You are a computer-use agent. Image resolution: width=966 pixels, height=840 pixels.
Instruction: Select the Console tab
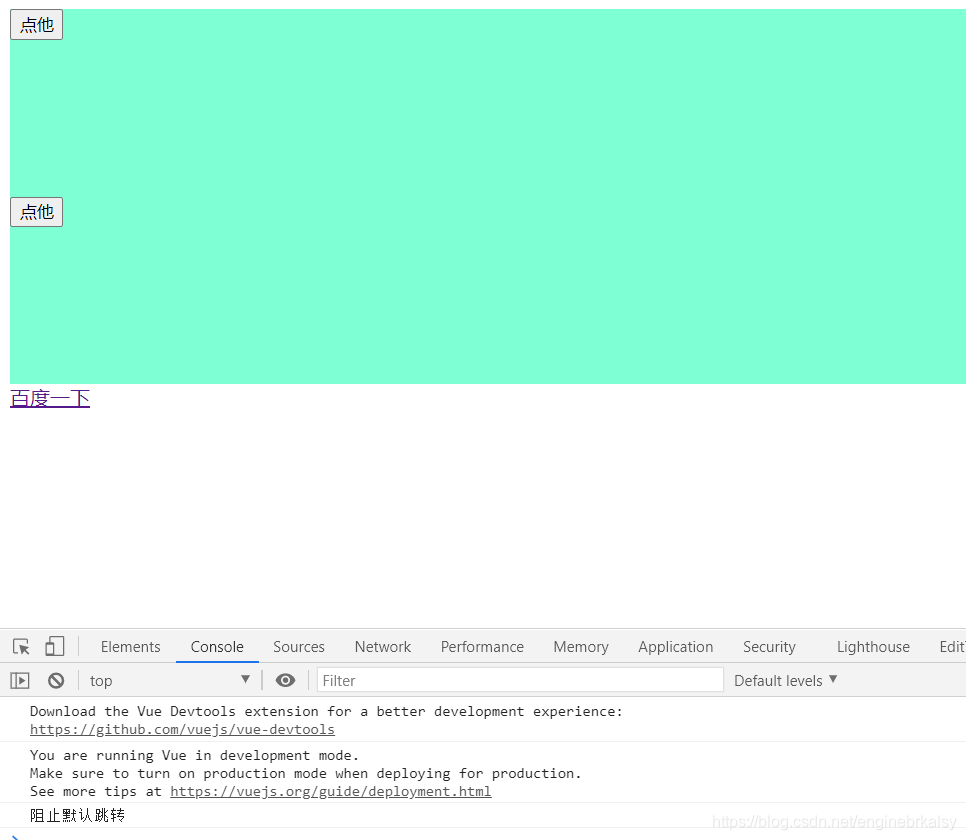(217, 646)
